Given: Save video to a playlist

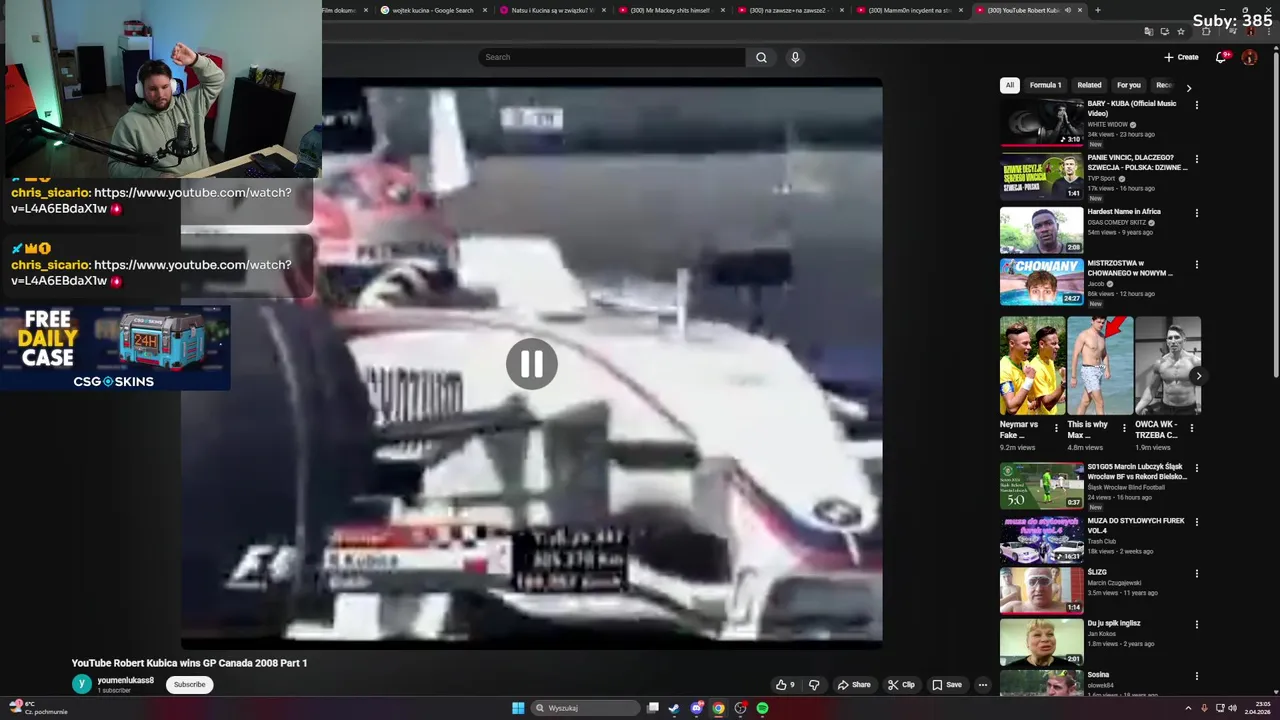Looking at the screenshot, I should pos(947,685).
